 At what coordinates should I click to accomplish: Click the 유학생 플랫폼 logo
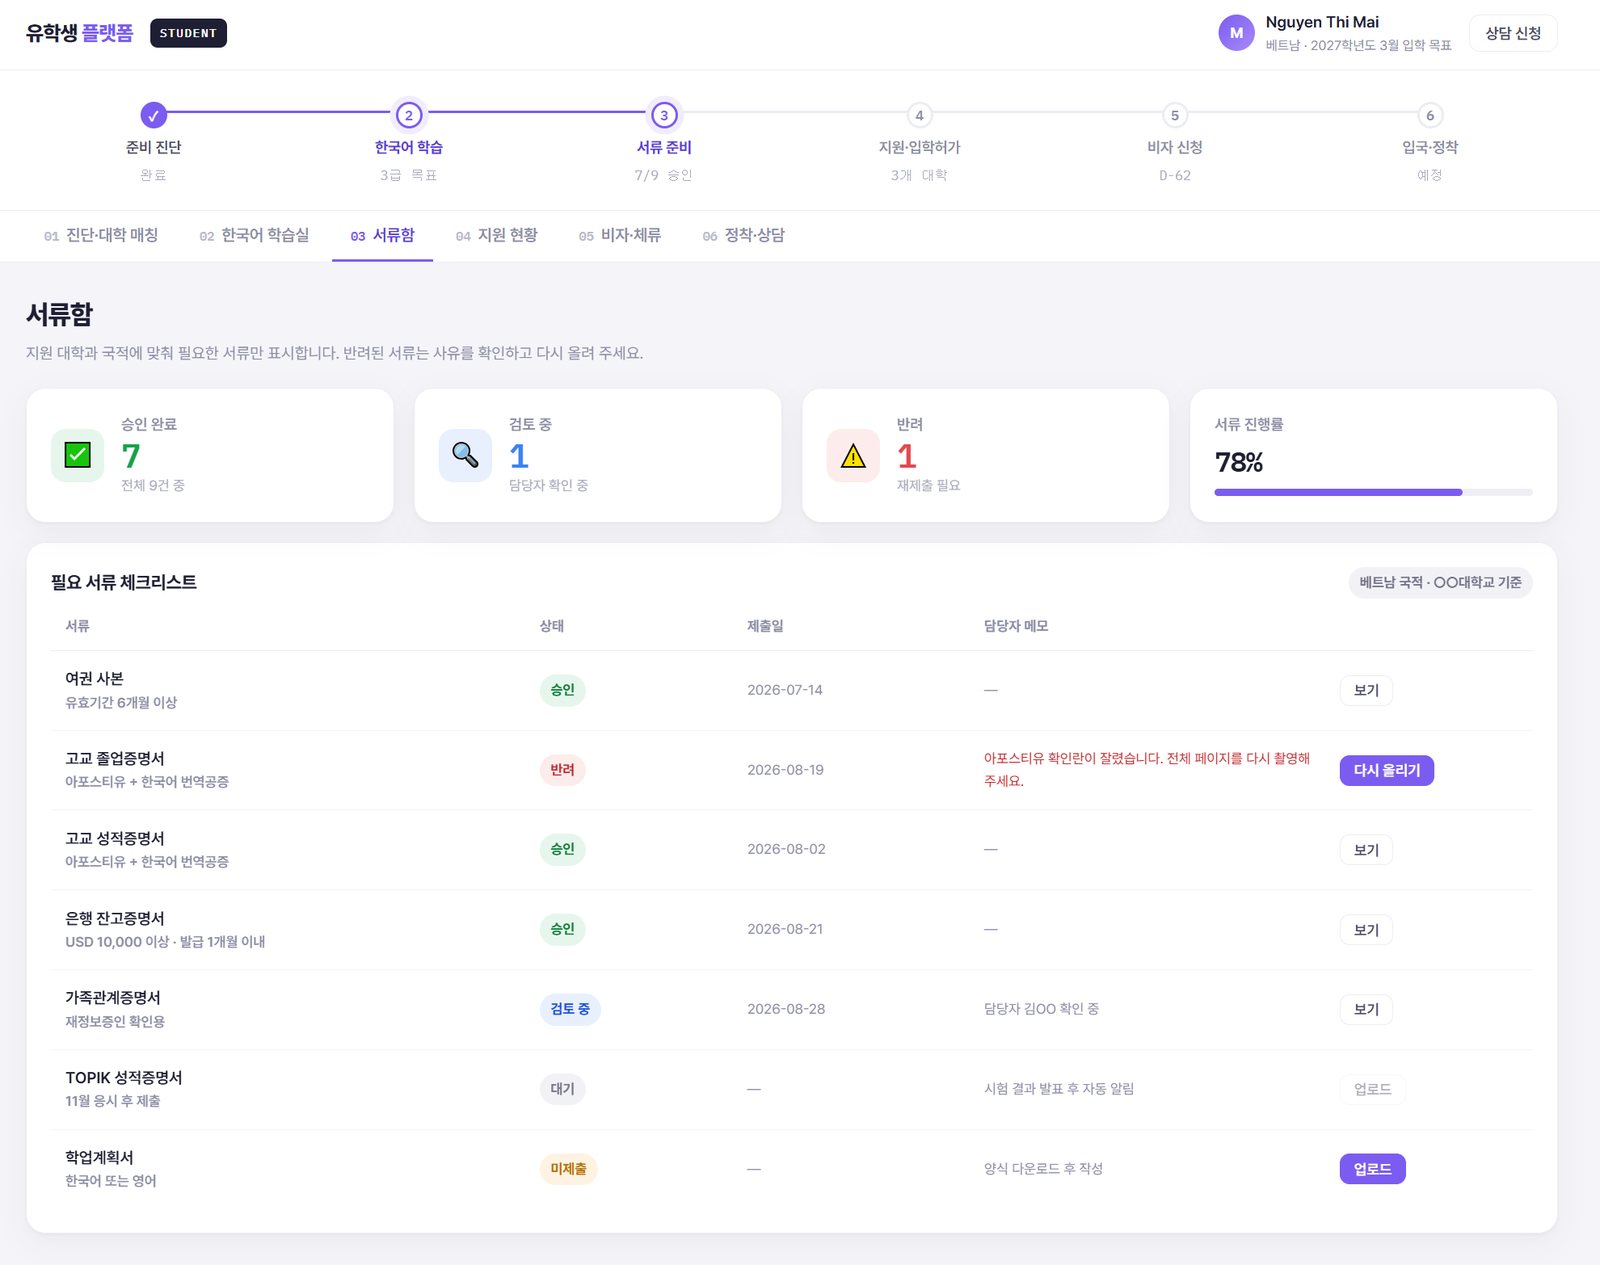(80, 33)
